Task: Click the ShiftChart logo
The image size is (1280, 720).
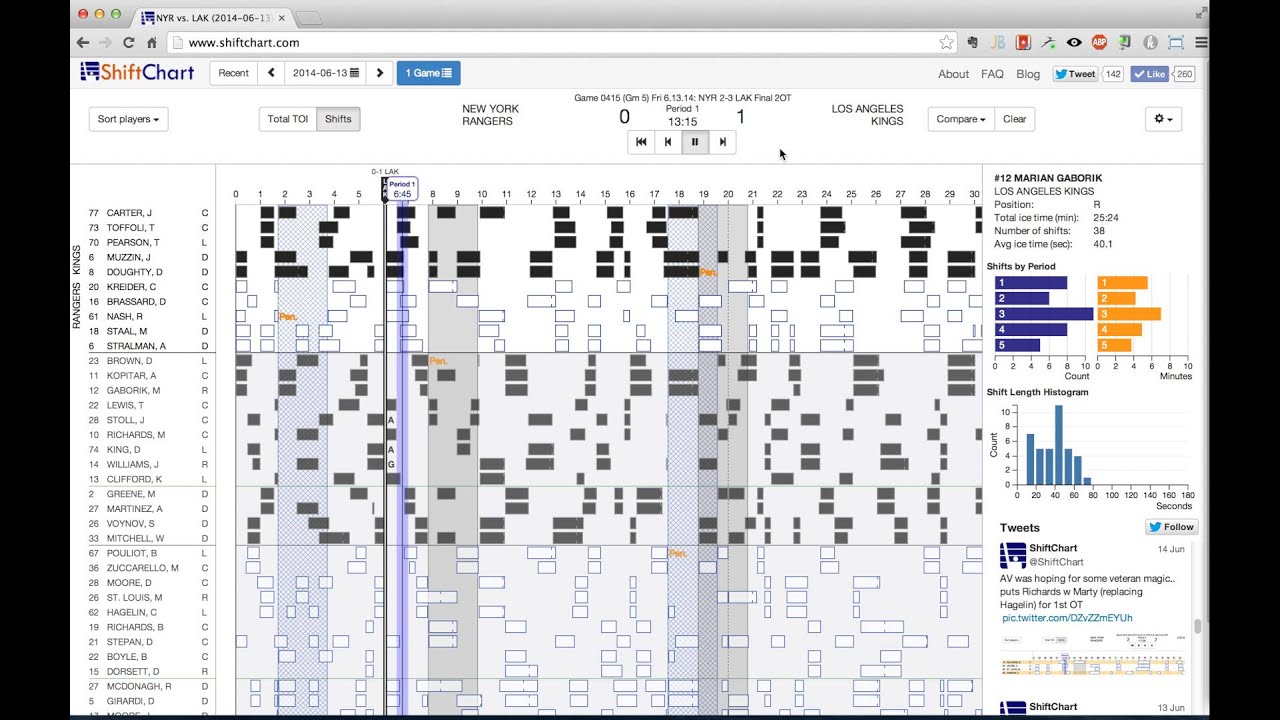Action: (x=137, y=72)
